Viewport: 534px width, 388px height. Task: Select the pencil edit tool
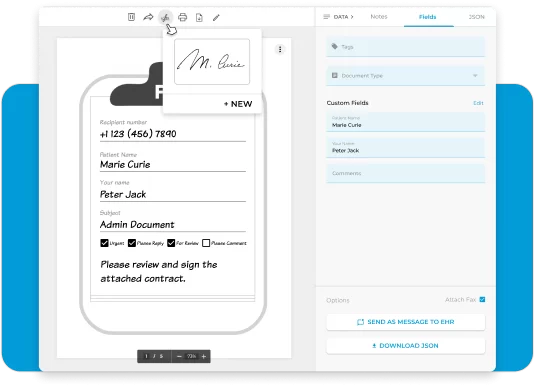tap(216, 17)
